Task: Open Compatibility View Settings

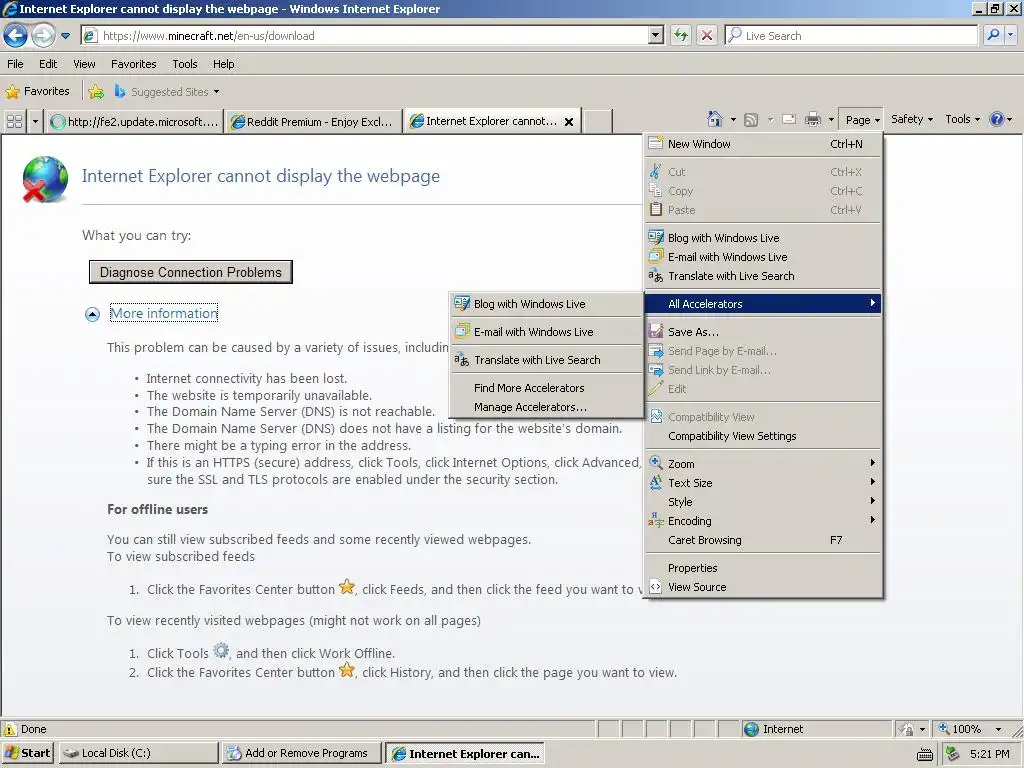Action: pos(763,436)
